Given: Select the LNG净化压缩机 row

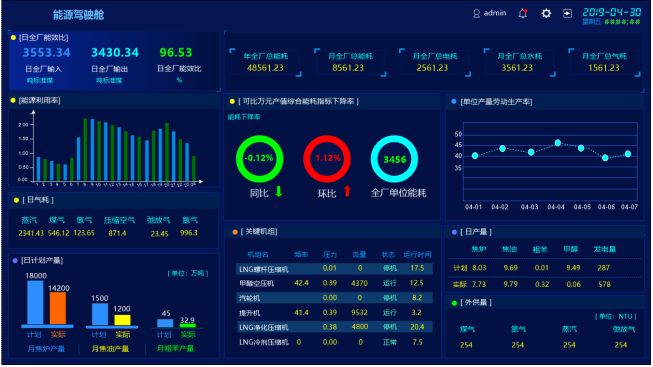Looking at the screenshot, I should pyautogui.click(x=334, y=327).
